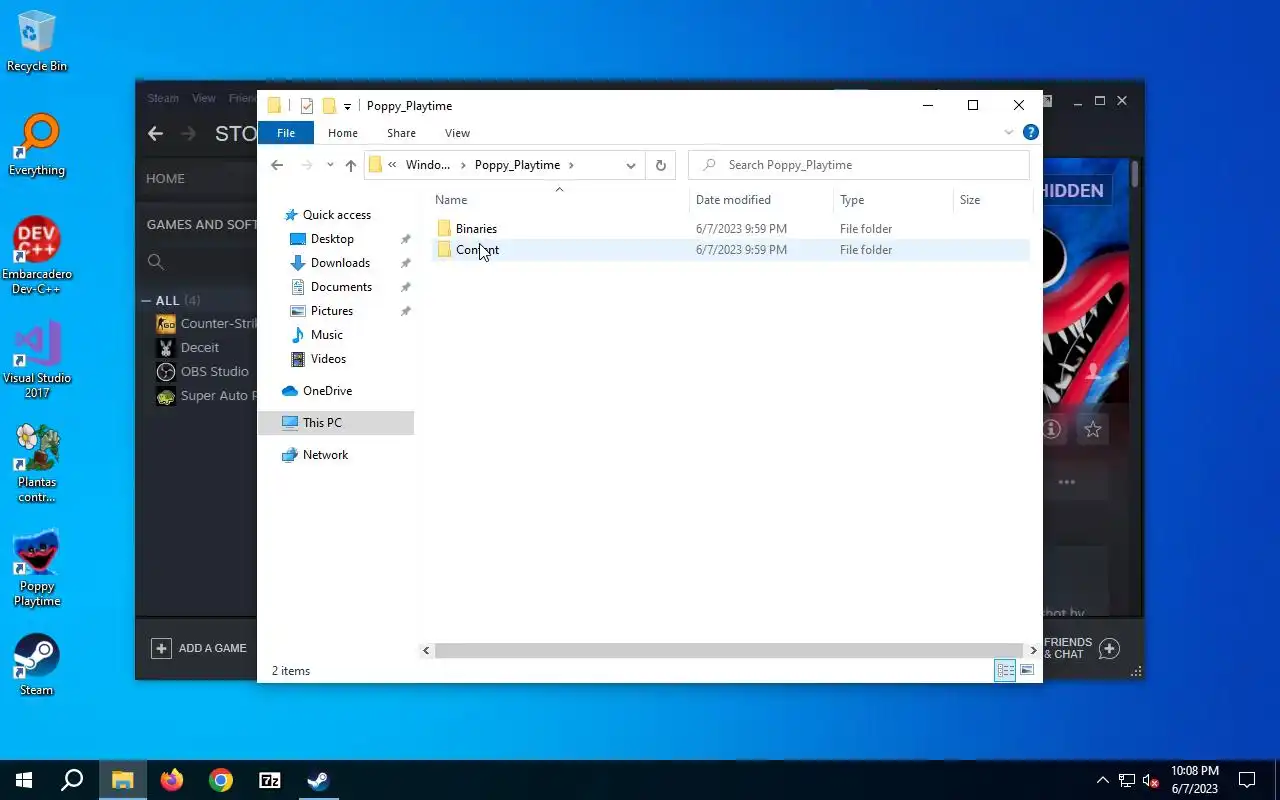Switch to Steam via taskbar icon
This screenshot has width=1280, height=800.
coord(319,780)
